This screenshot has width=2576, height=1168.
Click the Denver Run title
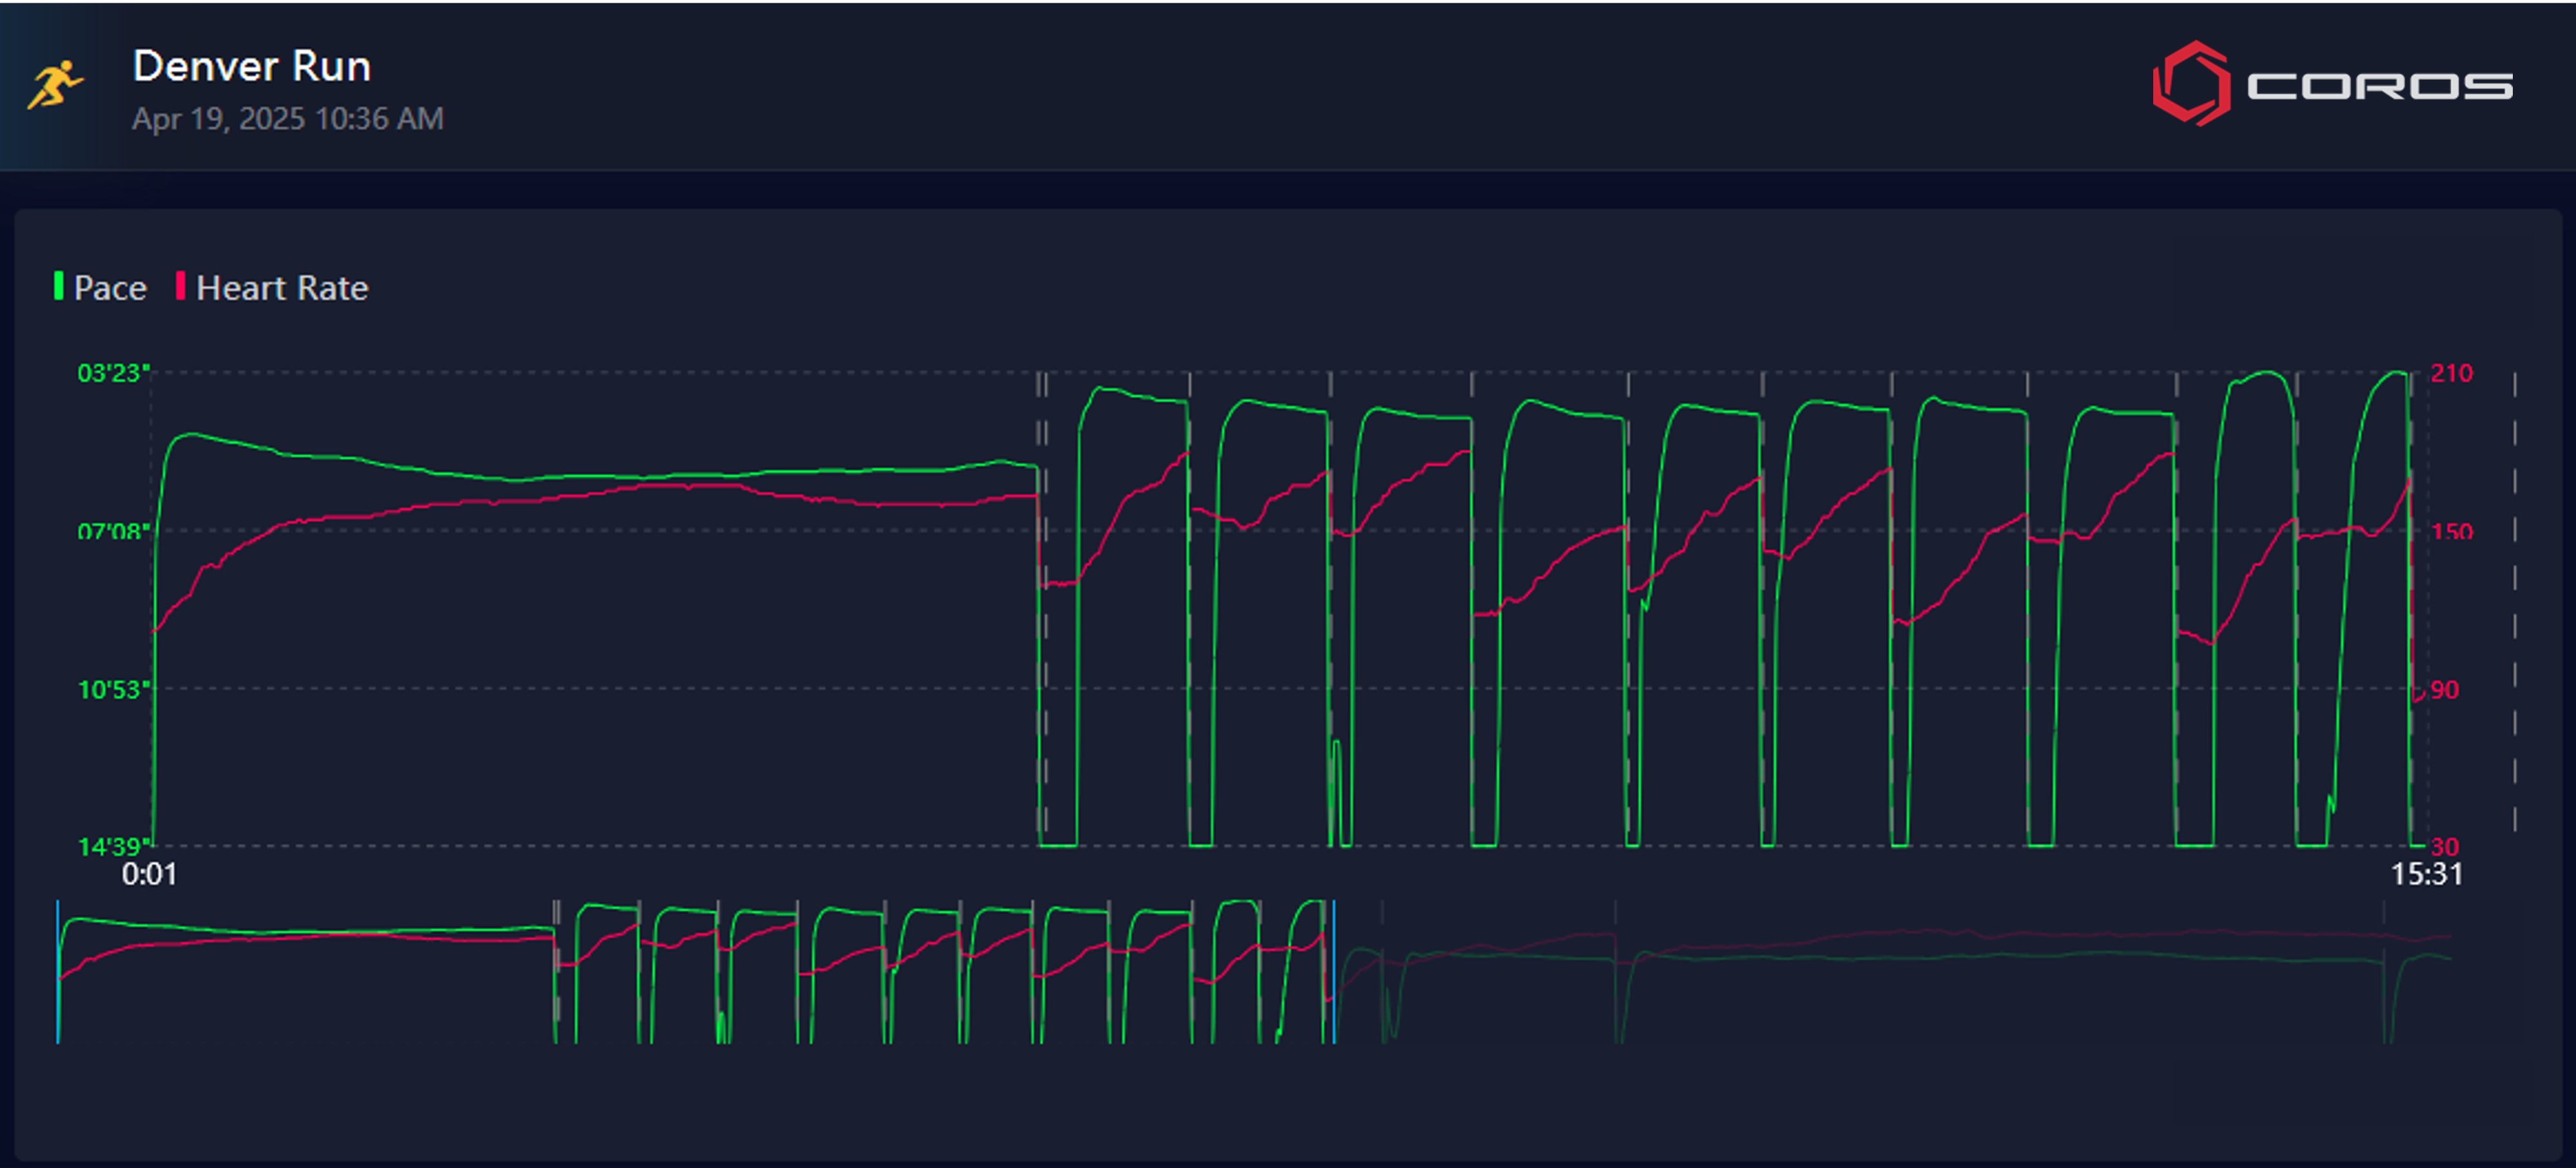pyautogui.click(x=252, y=66)
